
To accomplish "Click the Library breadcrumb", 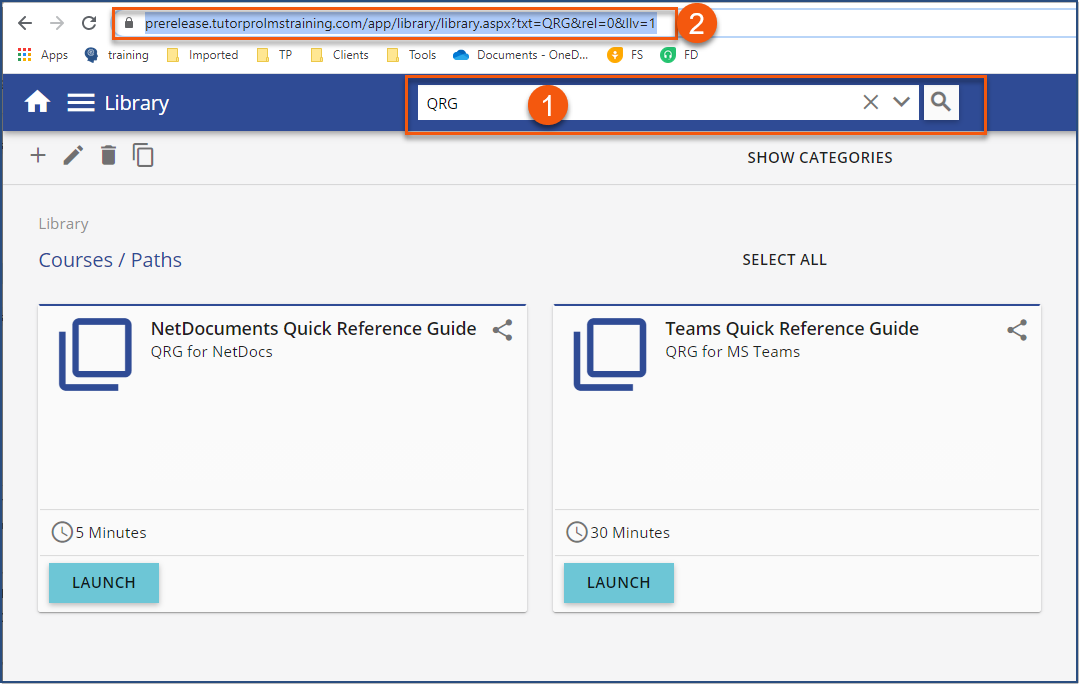I will [x=63, y=224].
